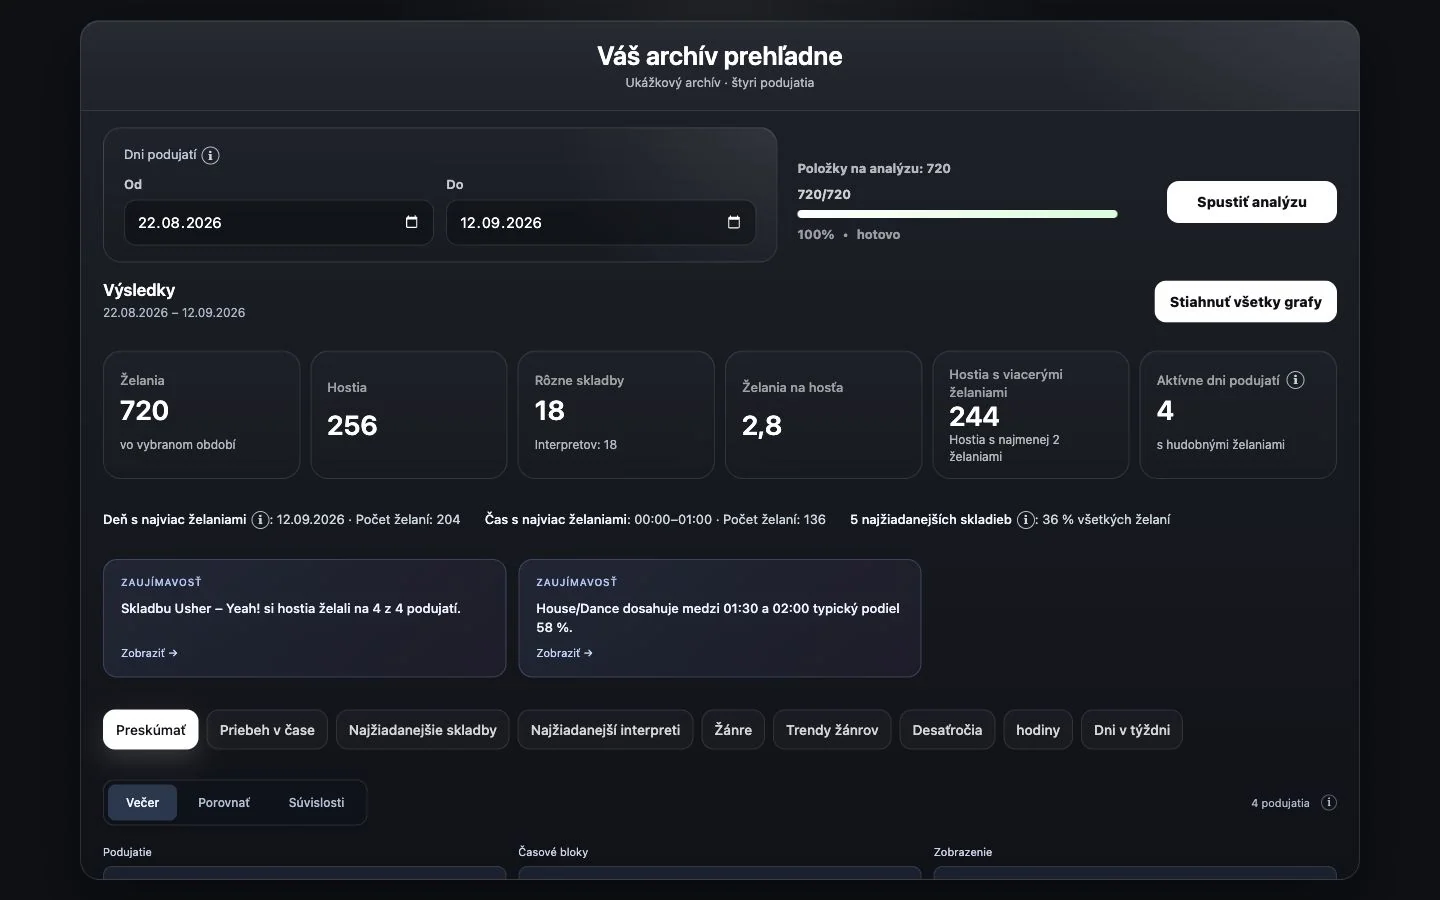Click info icon after Deň s najviac želaniami
1440x900 pixels.
(x=260, y=520)
